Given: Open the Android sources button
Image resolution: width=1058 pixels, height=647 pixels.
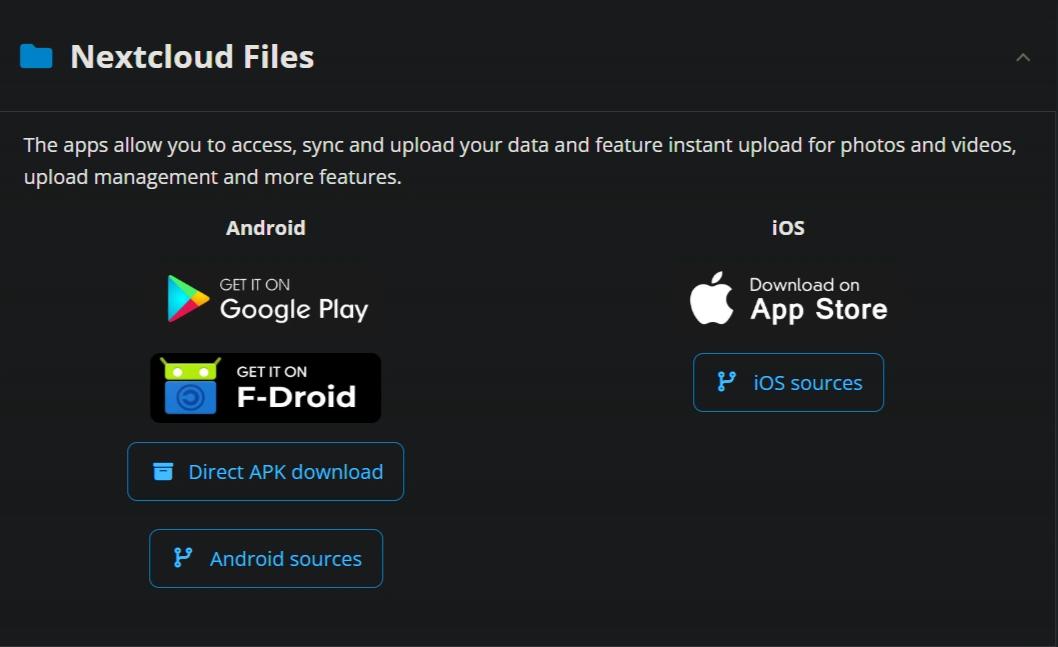Looking at the screenshot, I should click(x=266, y=559).
